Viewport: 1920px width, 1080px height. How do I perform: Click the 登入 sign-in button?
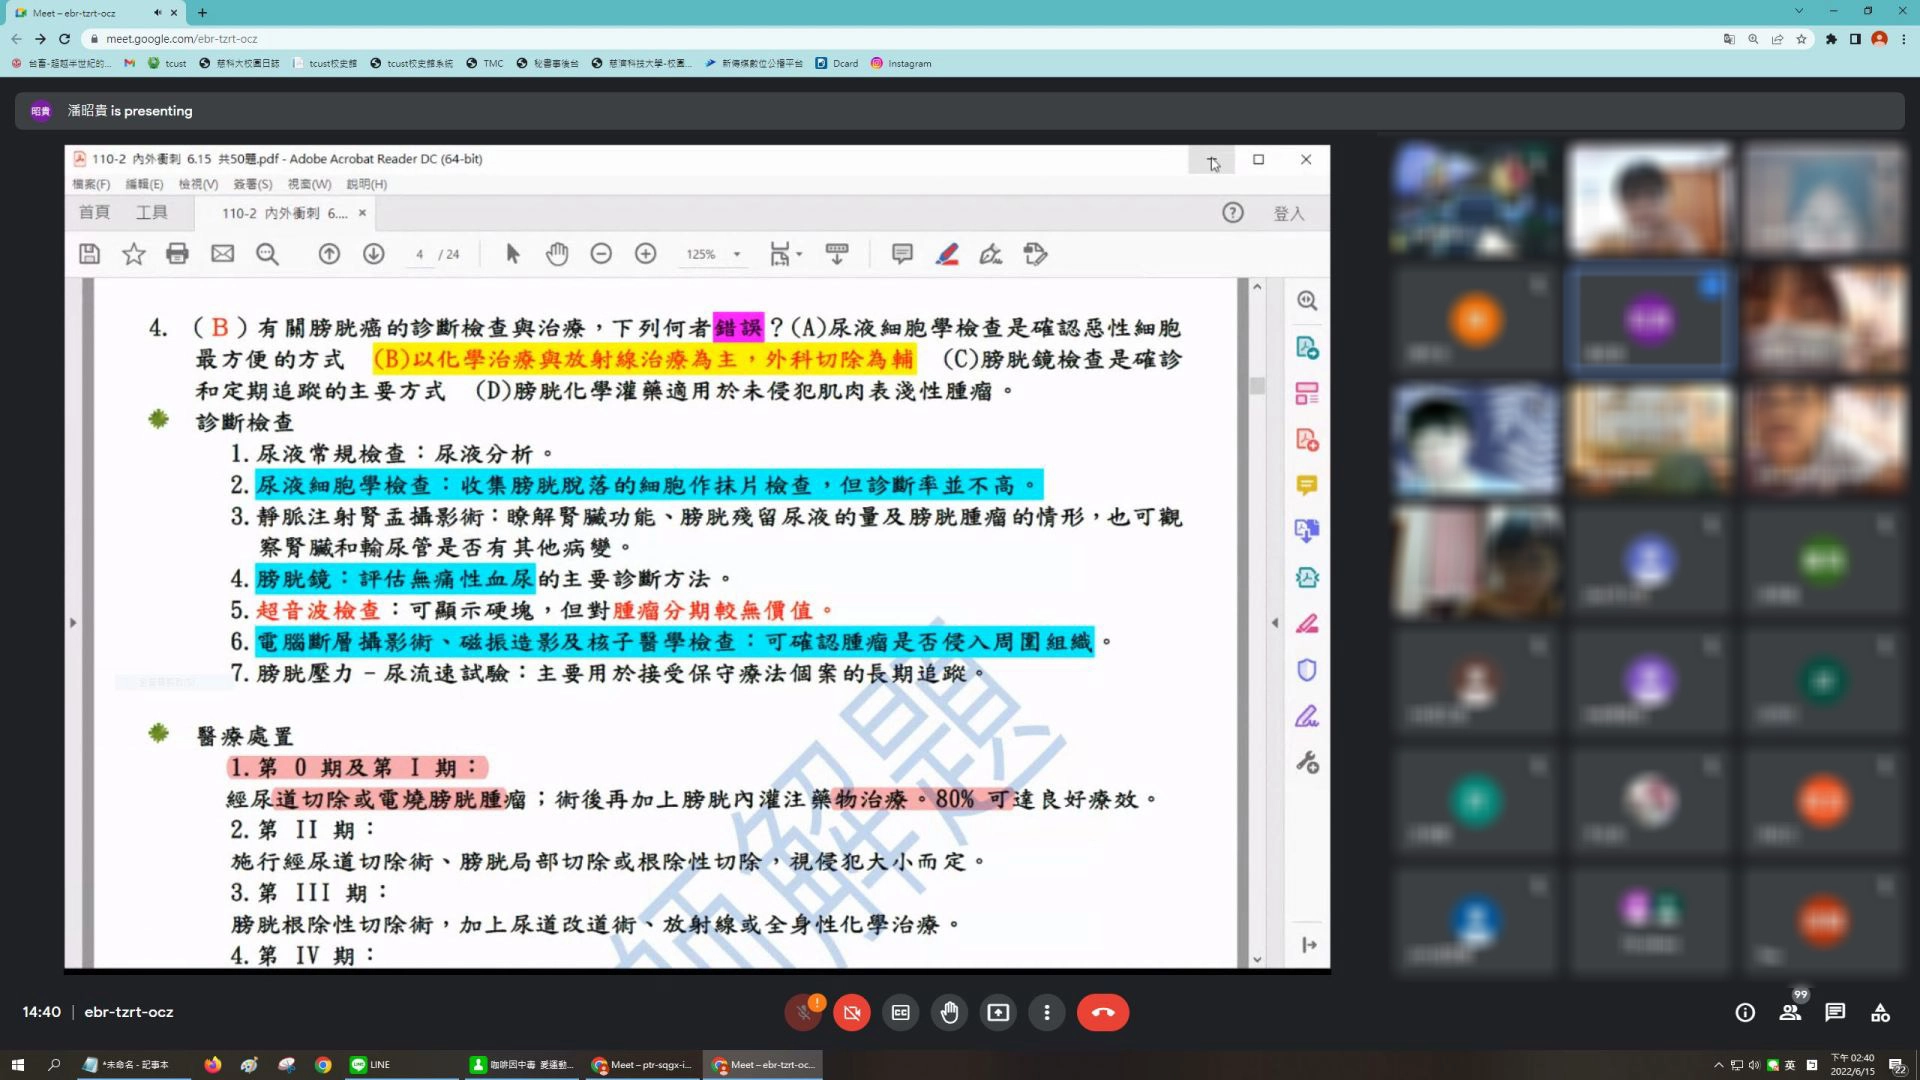pyautogui.click(x=1289, y=213)
